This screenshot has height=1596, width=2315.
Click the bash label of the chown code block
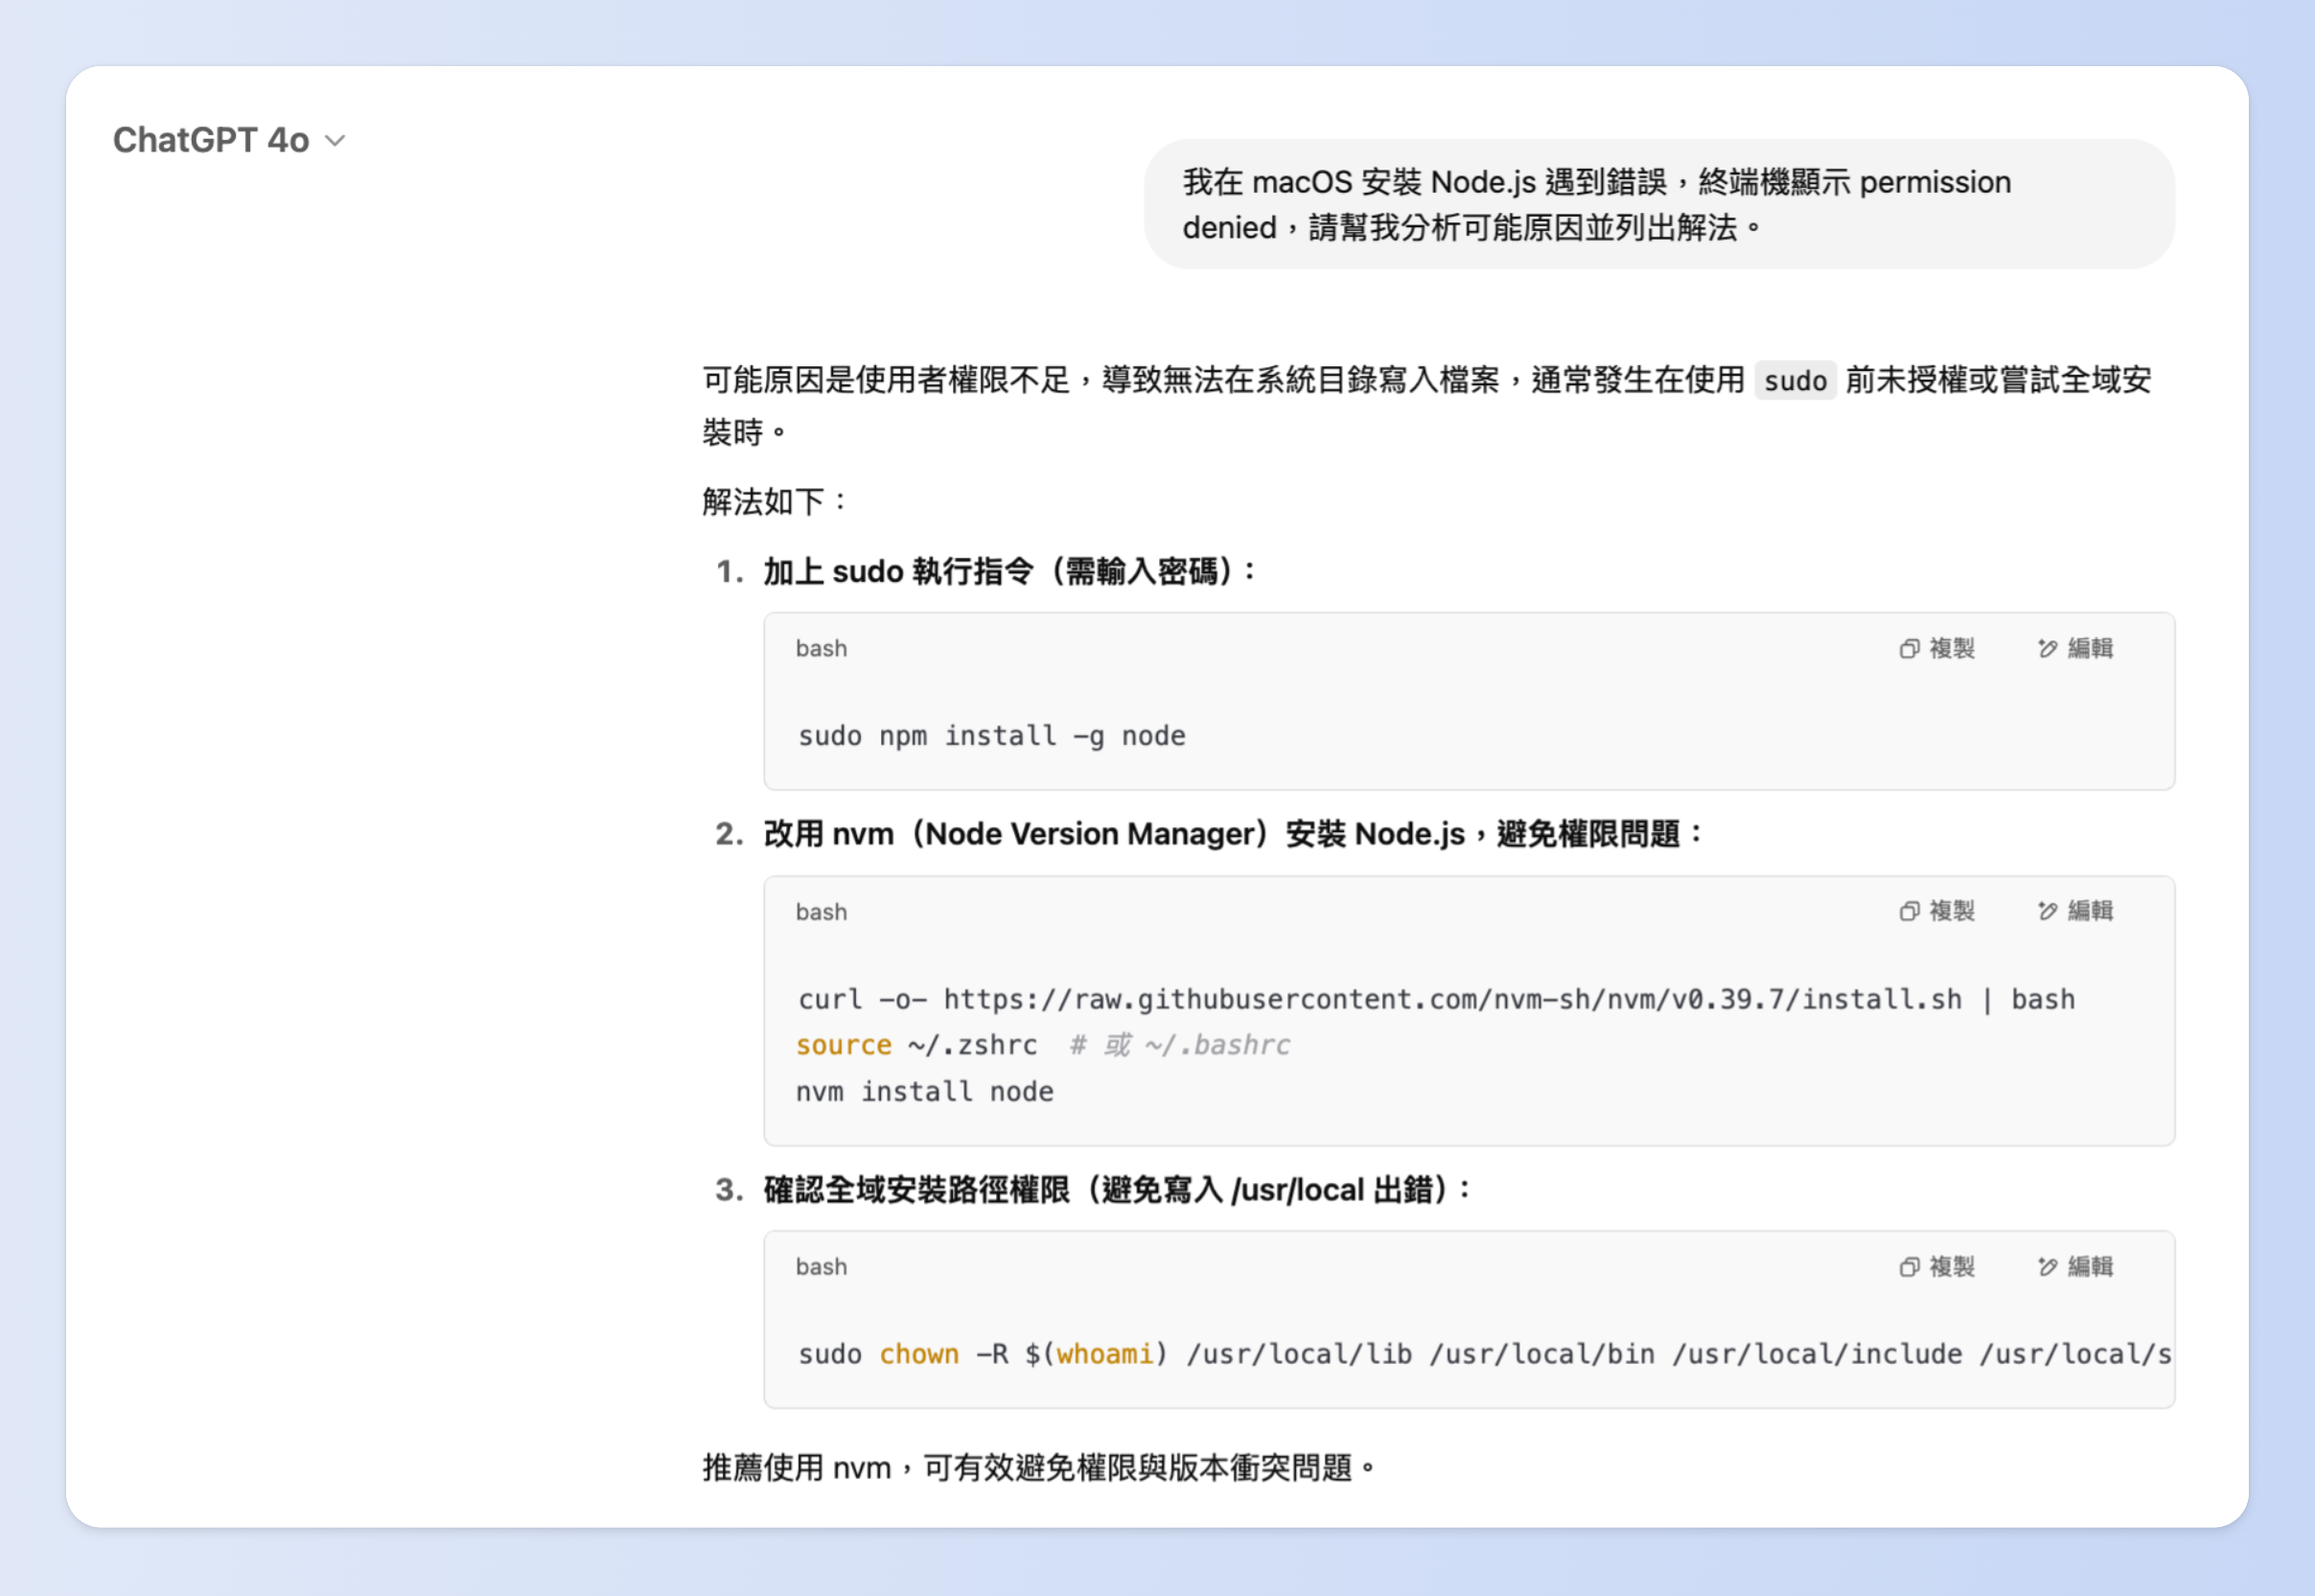coord(821,1267)
